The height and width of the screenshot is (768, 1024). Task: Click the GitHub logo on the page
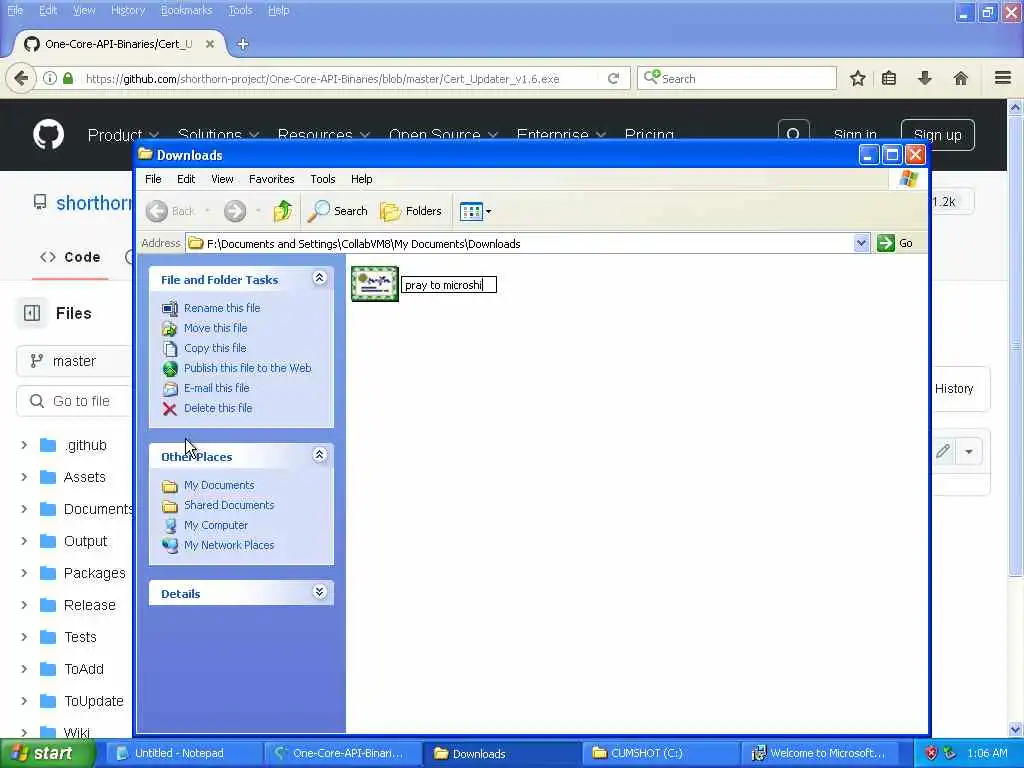[48, 134]
